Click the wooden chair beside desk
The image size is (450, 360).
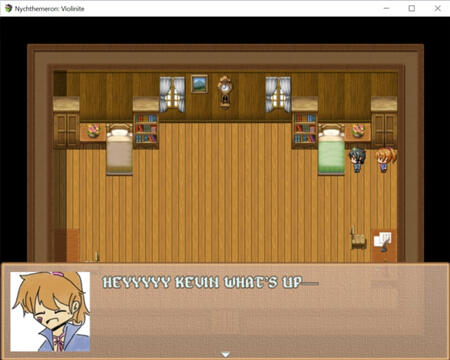(x=358, y=237)
